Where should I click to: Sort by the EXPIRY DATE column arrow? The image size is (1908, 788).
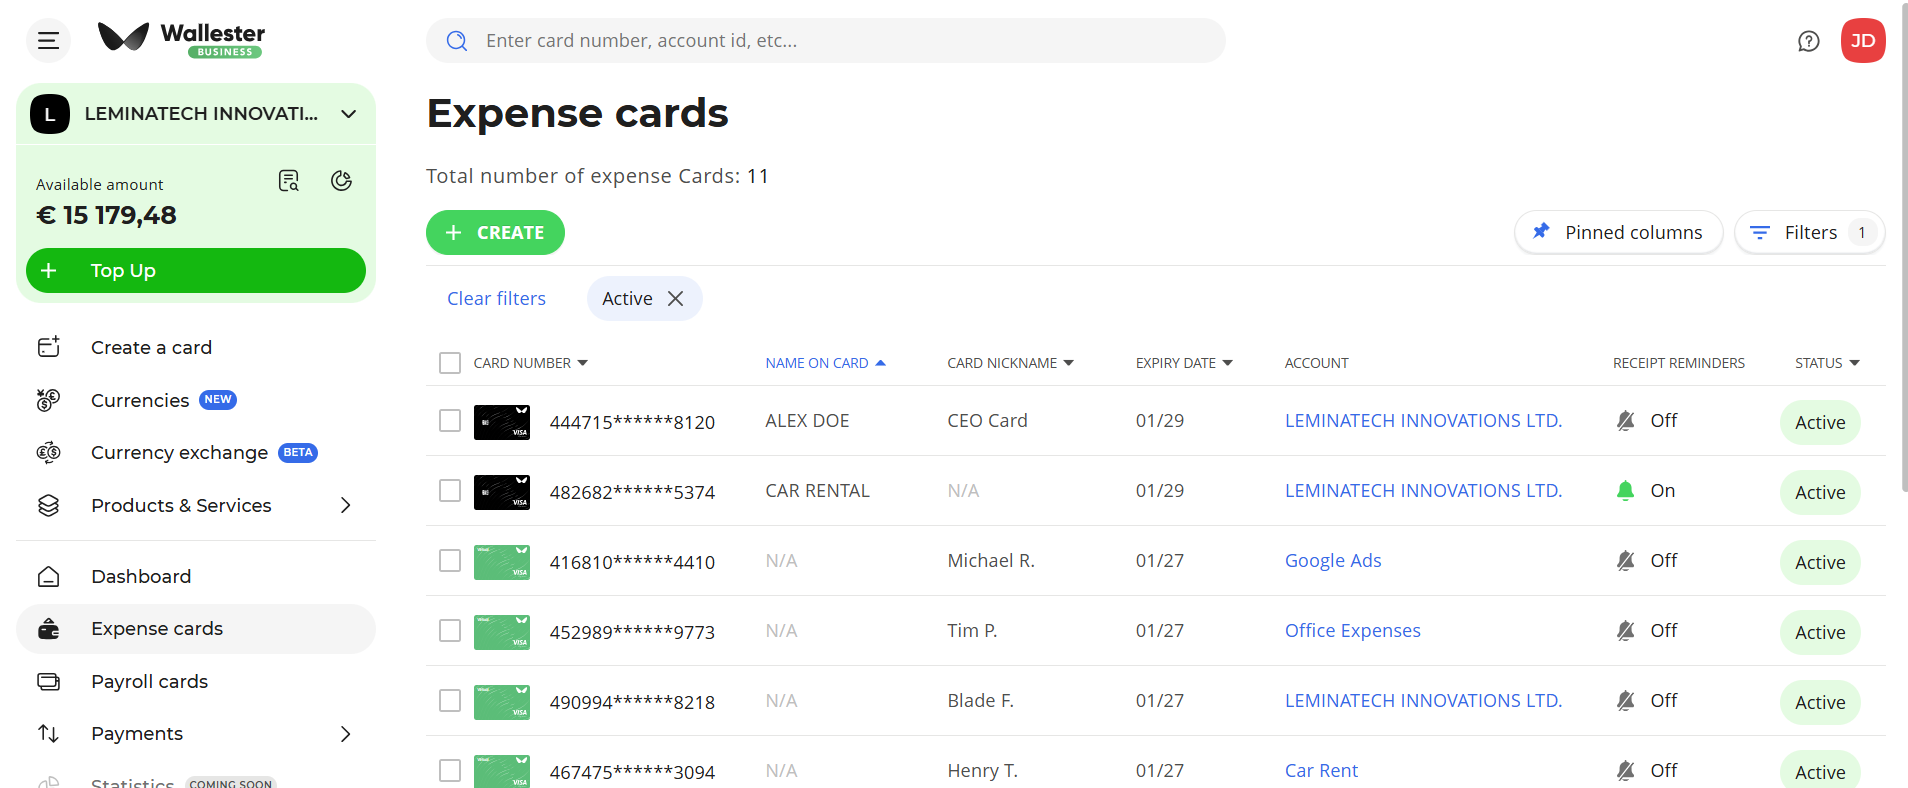[x=1228, y=363]
